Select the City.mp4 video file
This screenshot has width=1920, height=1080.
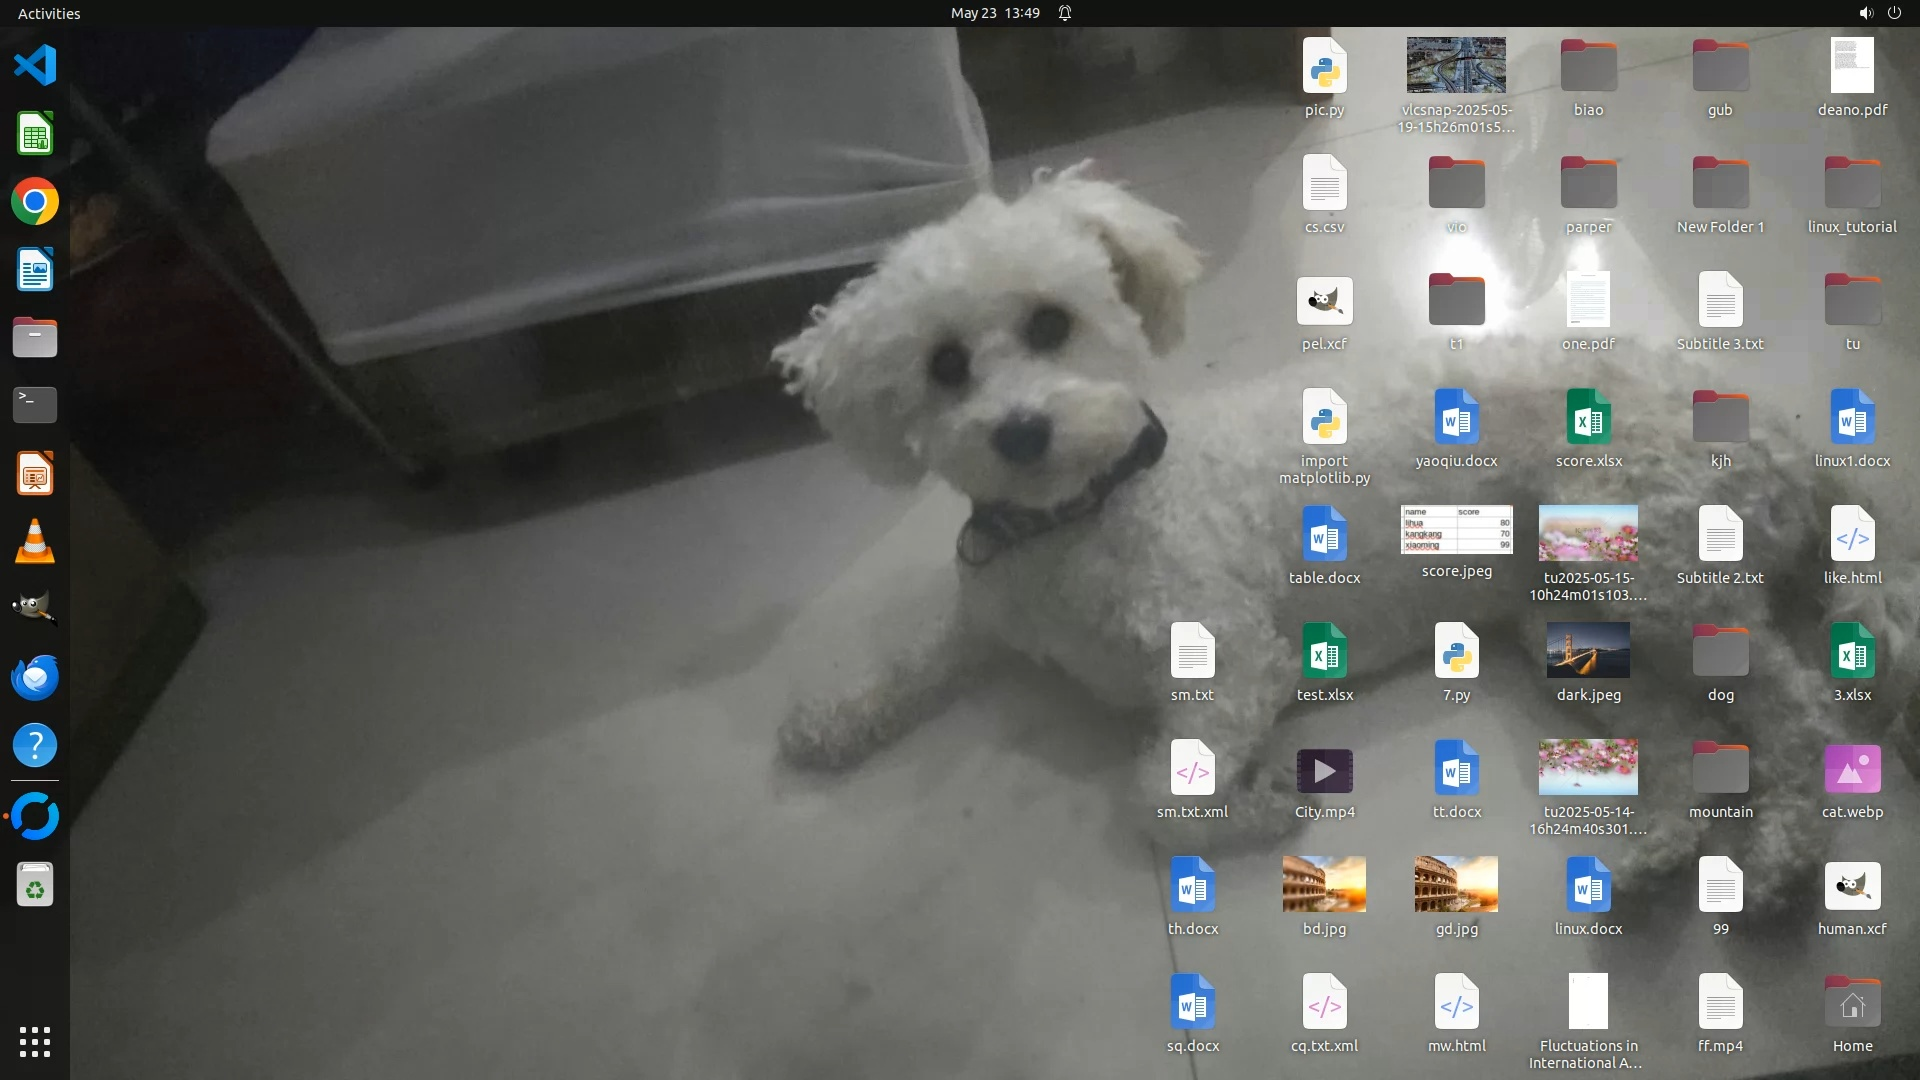(1324, 771)
